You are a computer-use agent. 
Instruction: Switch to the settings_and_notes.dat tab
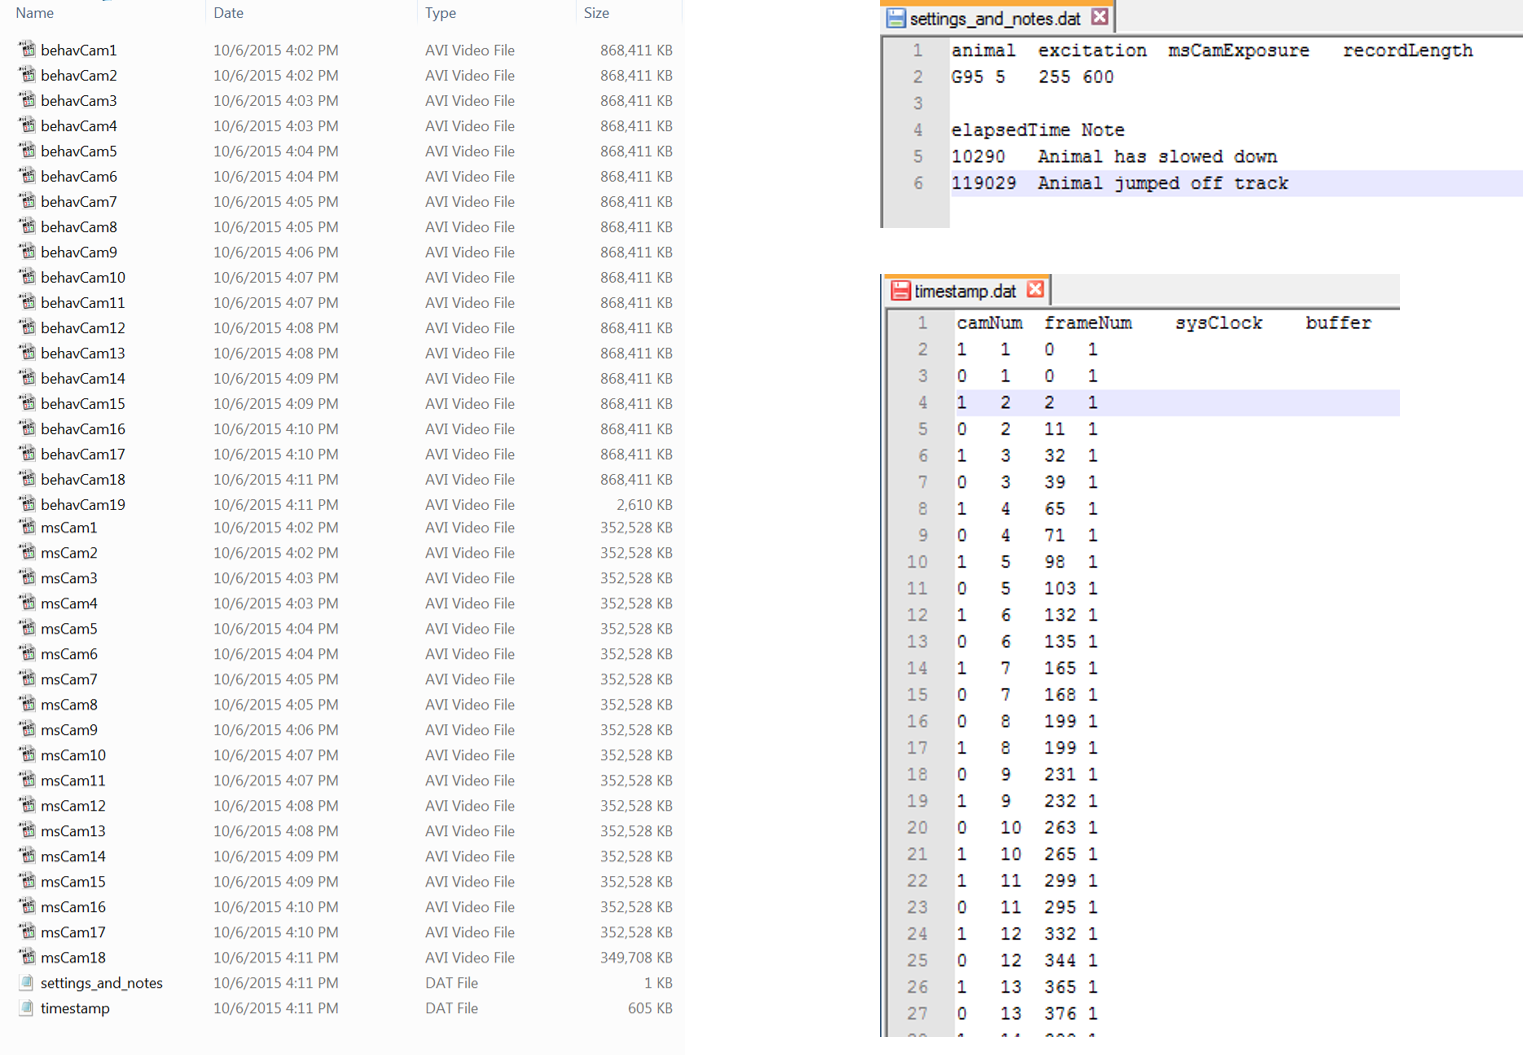click(x=994, y=19)
